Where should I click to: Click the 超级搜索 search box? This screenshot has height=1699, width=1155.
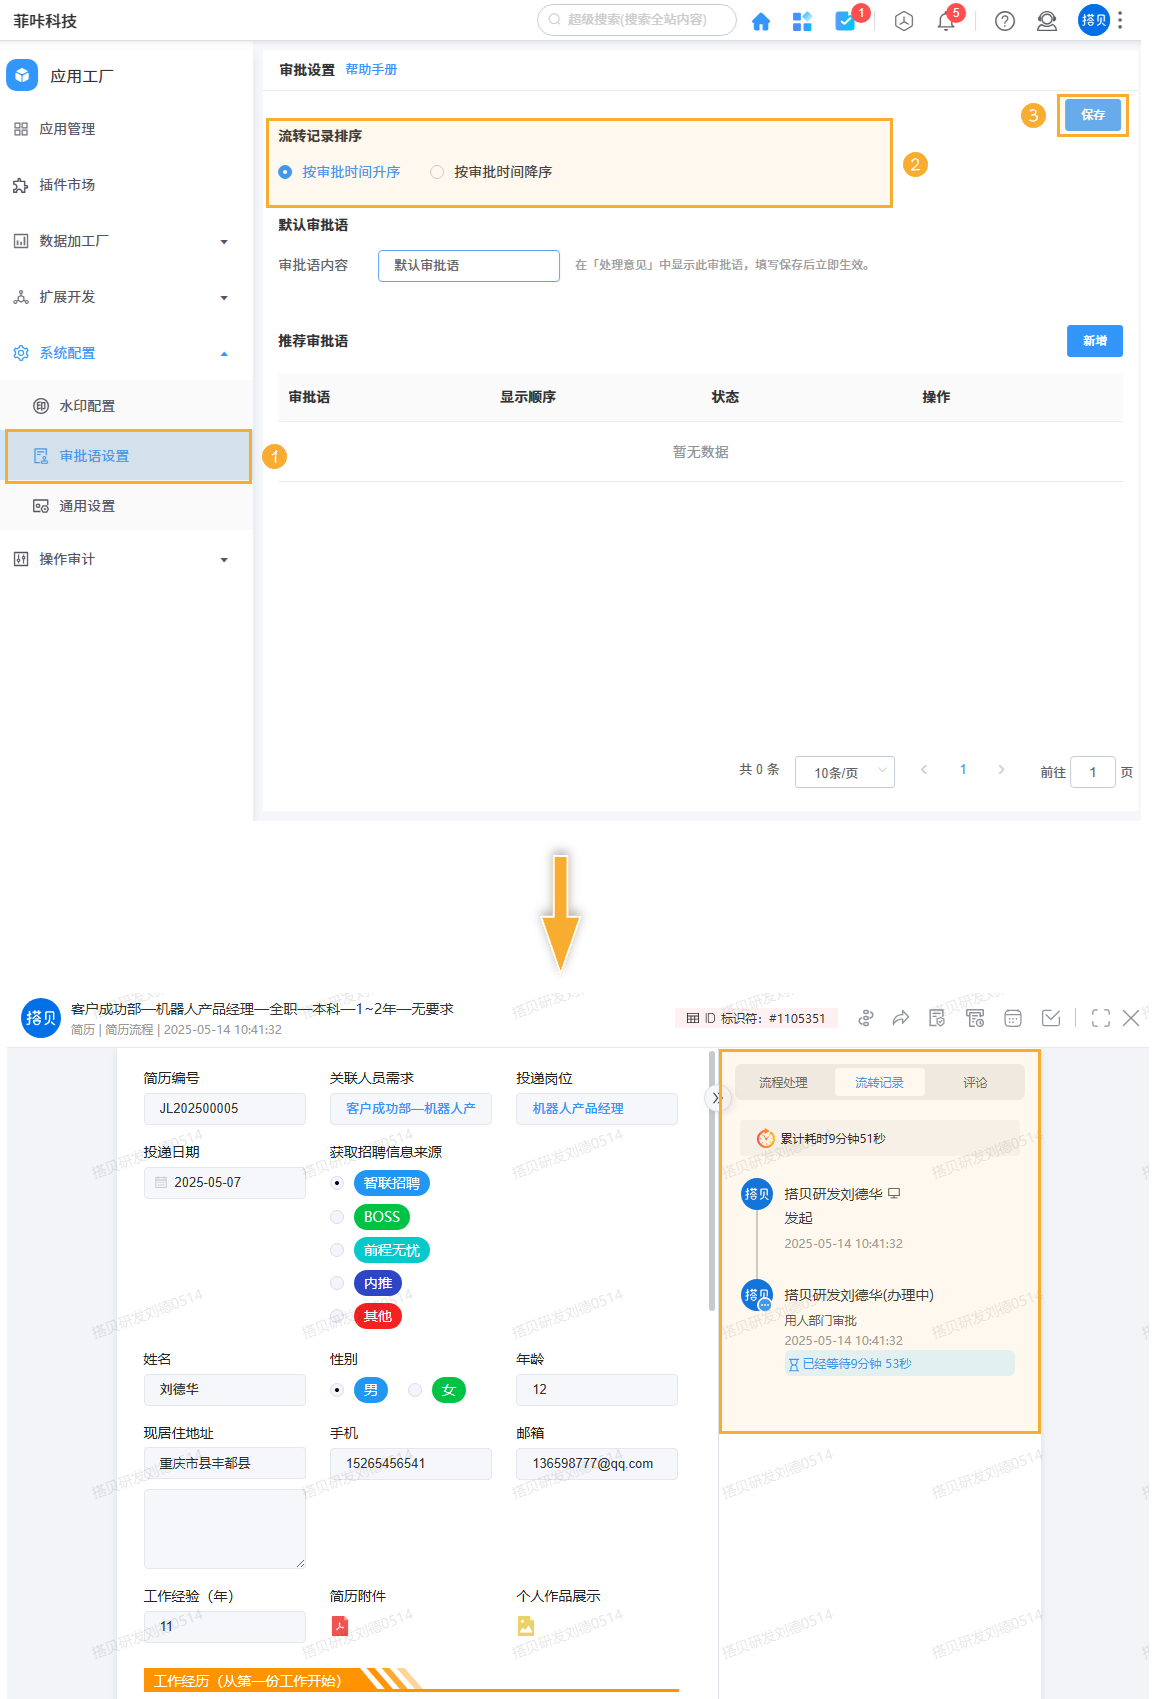pyautogui.click(x=637, y=20)
